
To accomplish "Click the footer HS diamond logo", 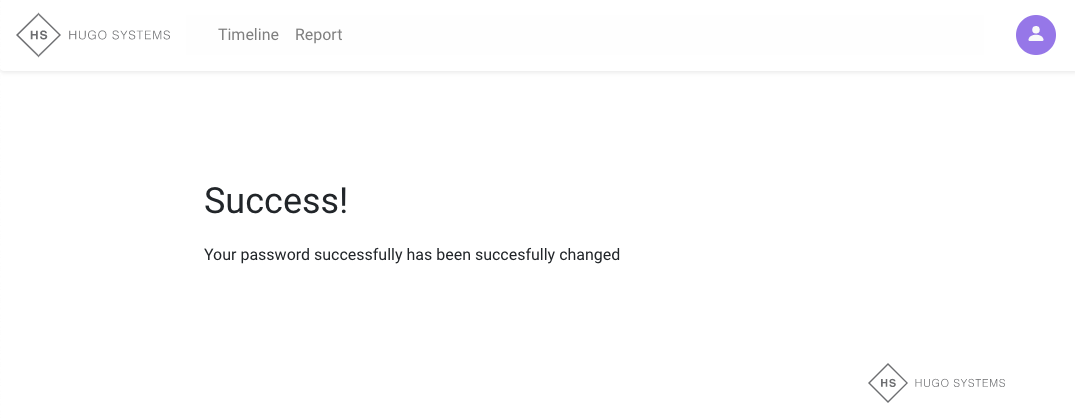I will [887, 383].
